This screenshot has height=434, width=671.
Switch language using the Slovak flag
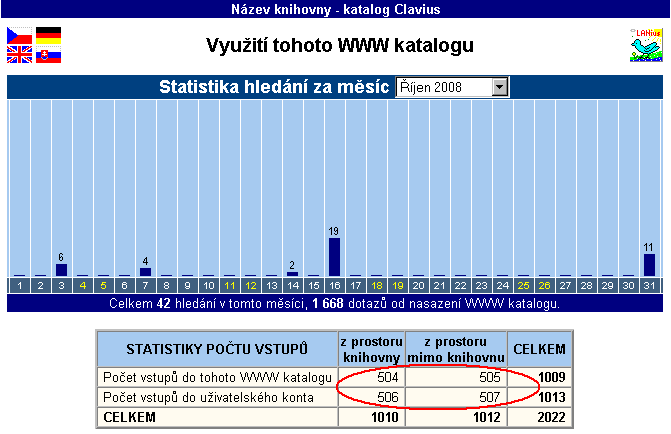coord(48,54)
